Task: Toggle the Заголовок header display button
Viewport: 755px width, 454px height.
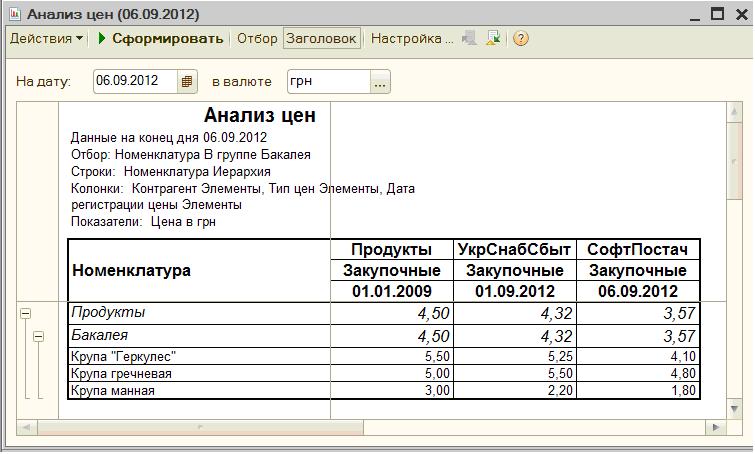Action: click(321, 39)
